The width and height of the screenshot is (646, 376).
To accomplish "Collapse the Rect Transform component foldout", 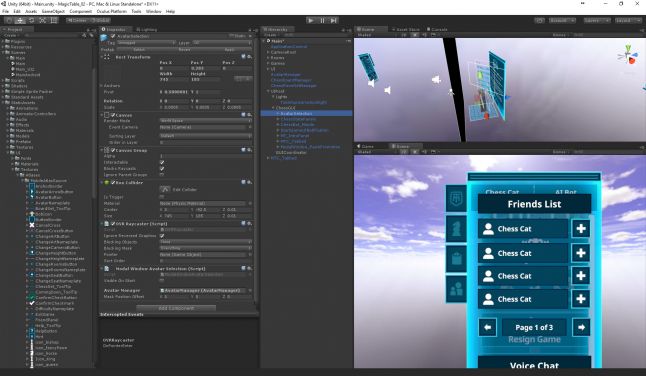I will [x=102, y=57].
